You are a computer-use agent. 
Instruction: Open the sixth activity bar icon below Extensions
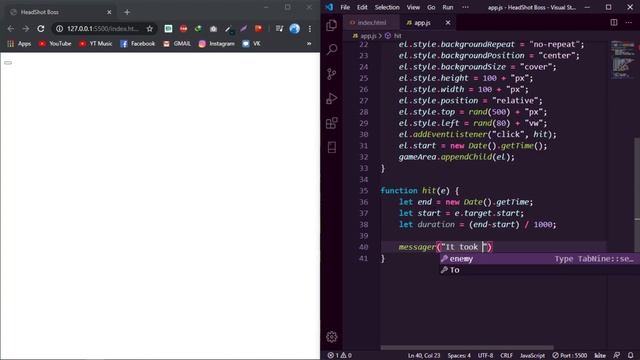[x=332, y=147]
